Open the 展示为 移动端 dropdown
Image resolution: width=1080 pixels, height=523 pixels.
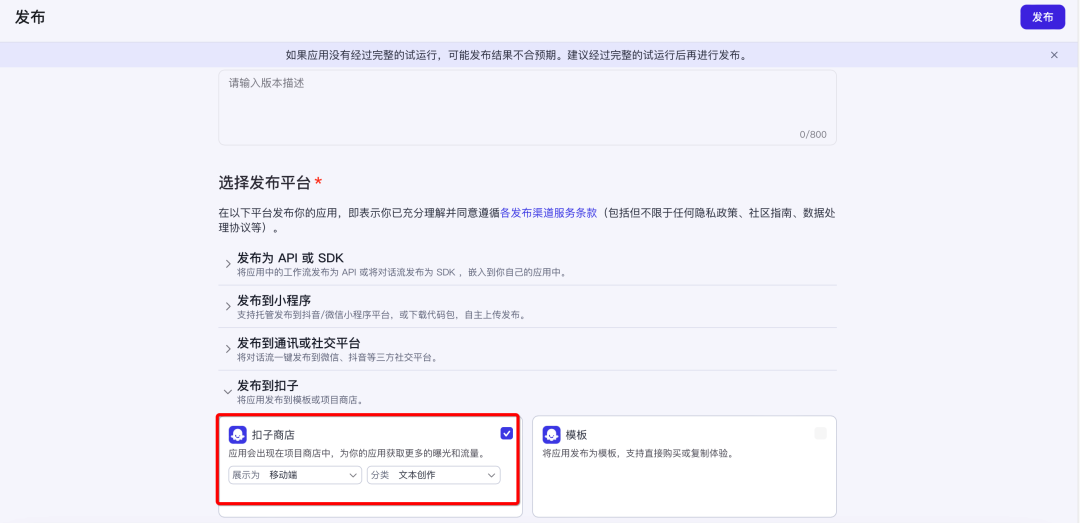tap(295, 475)
